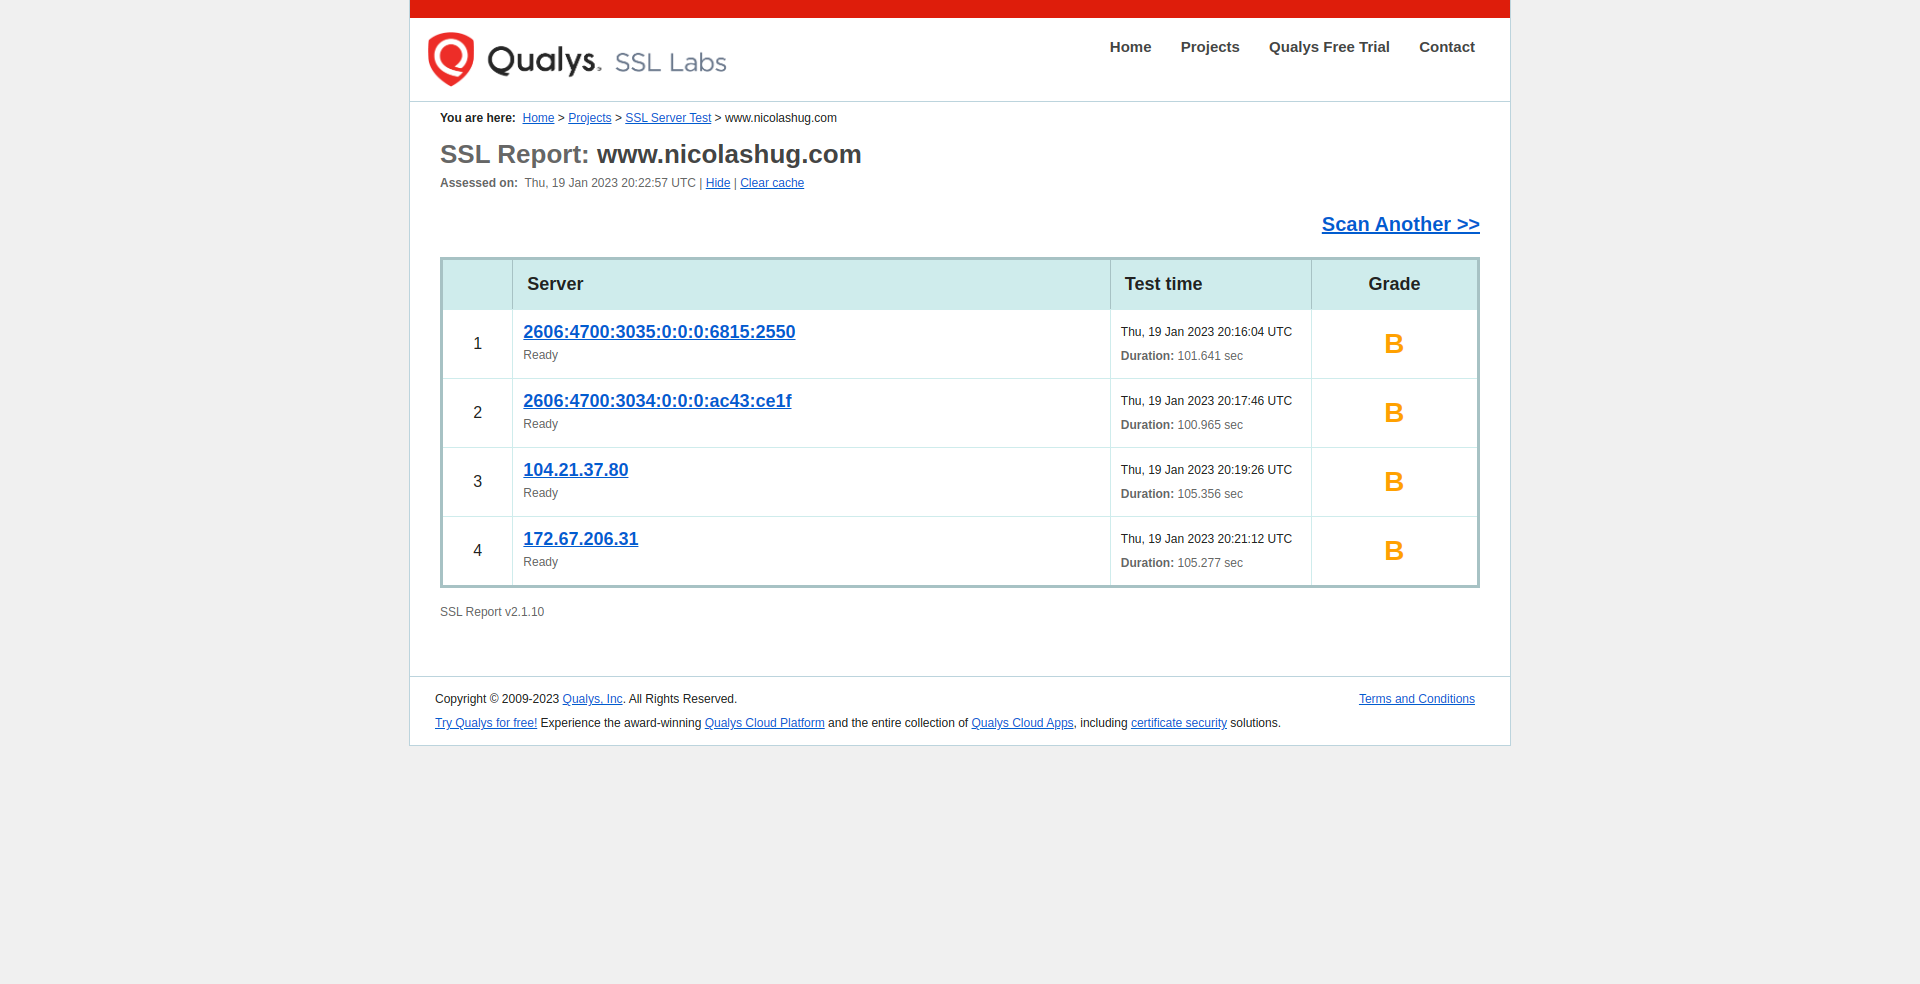Open the Qualys, Inc footer link
The image size is (1920, 984).
pyautogui.click(x=592, y=699)
